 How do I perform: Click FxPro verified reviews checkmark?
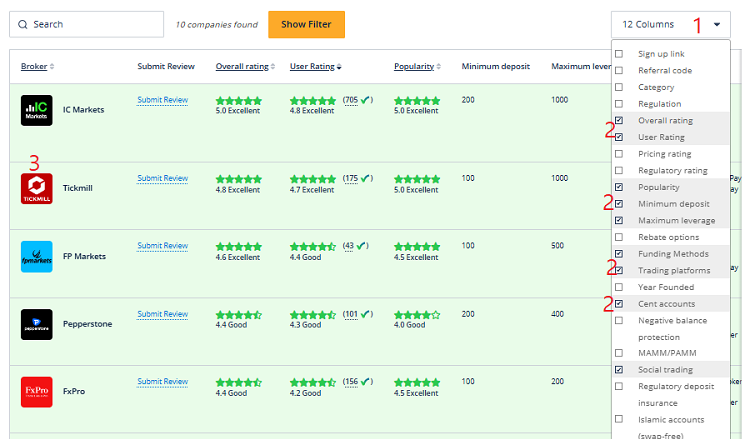click(365, 382)
